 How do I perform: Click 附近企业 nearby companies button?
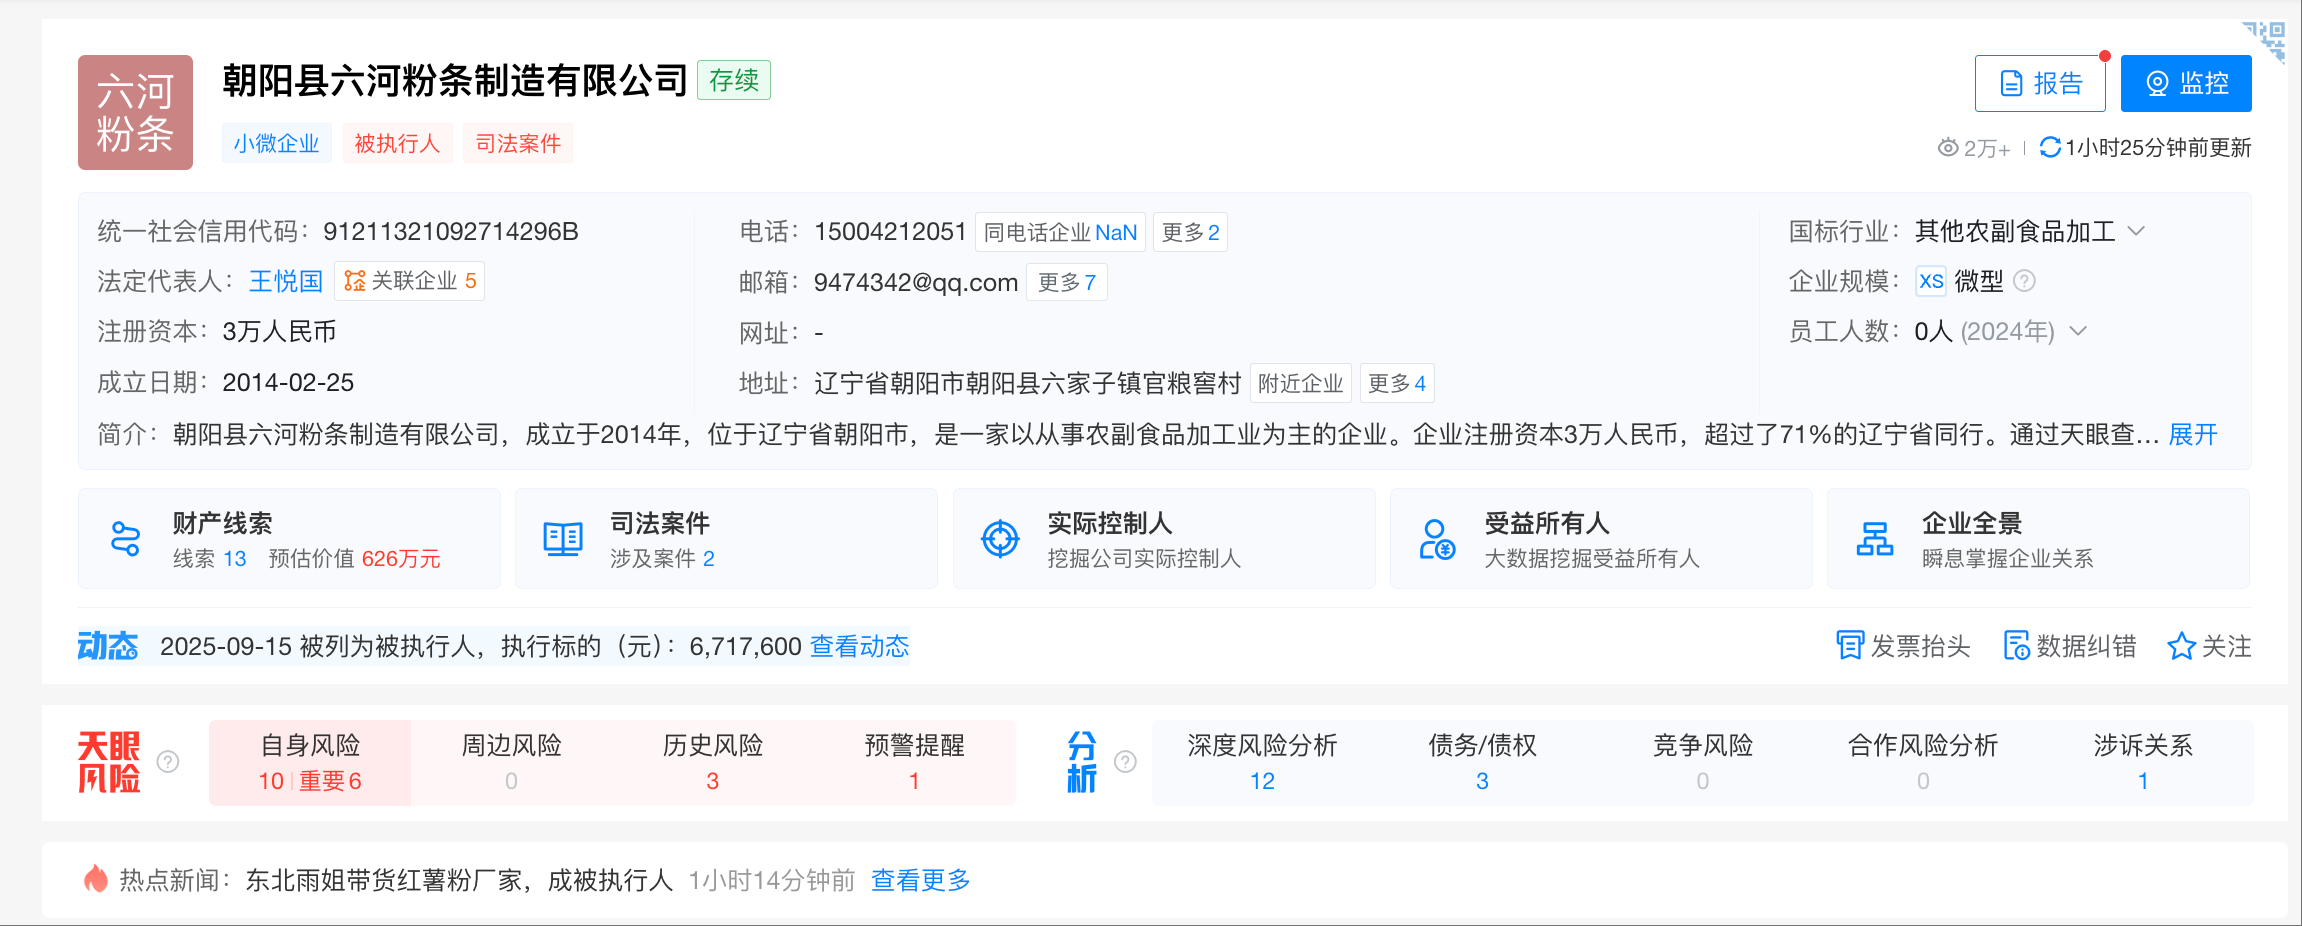point(1300,383)
